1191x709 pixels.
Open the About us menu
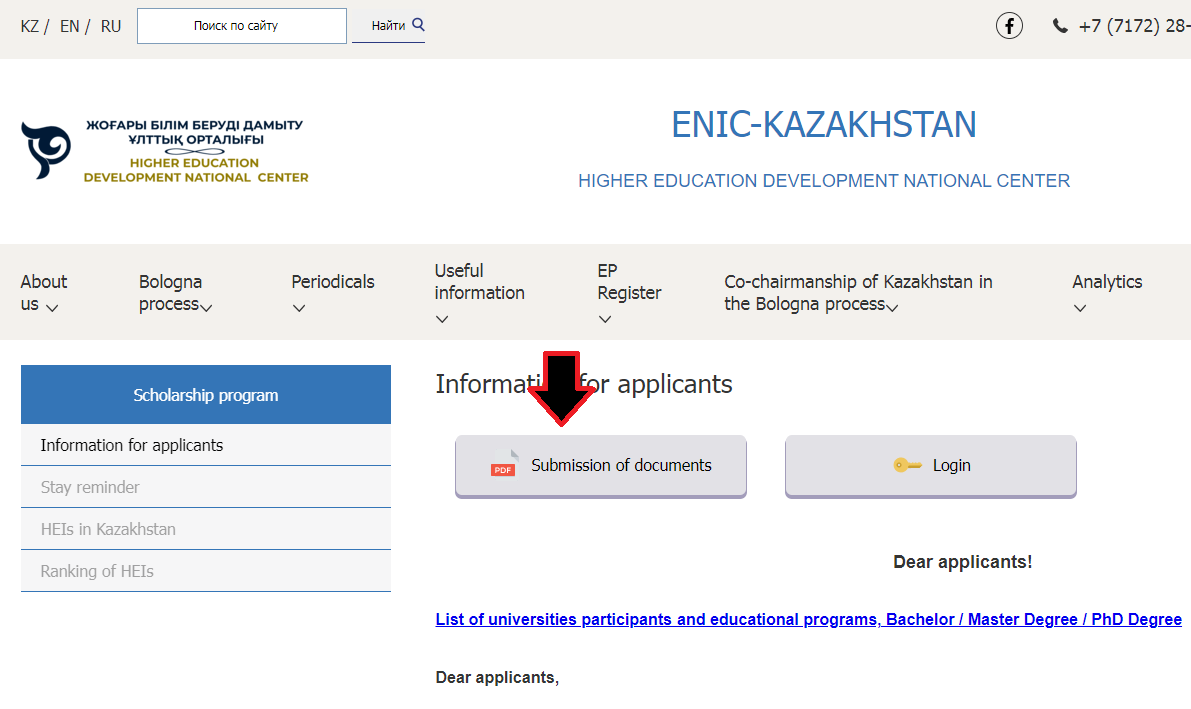(x=43, y=293)
